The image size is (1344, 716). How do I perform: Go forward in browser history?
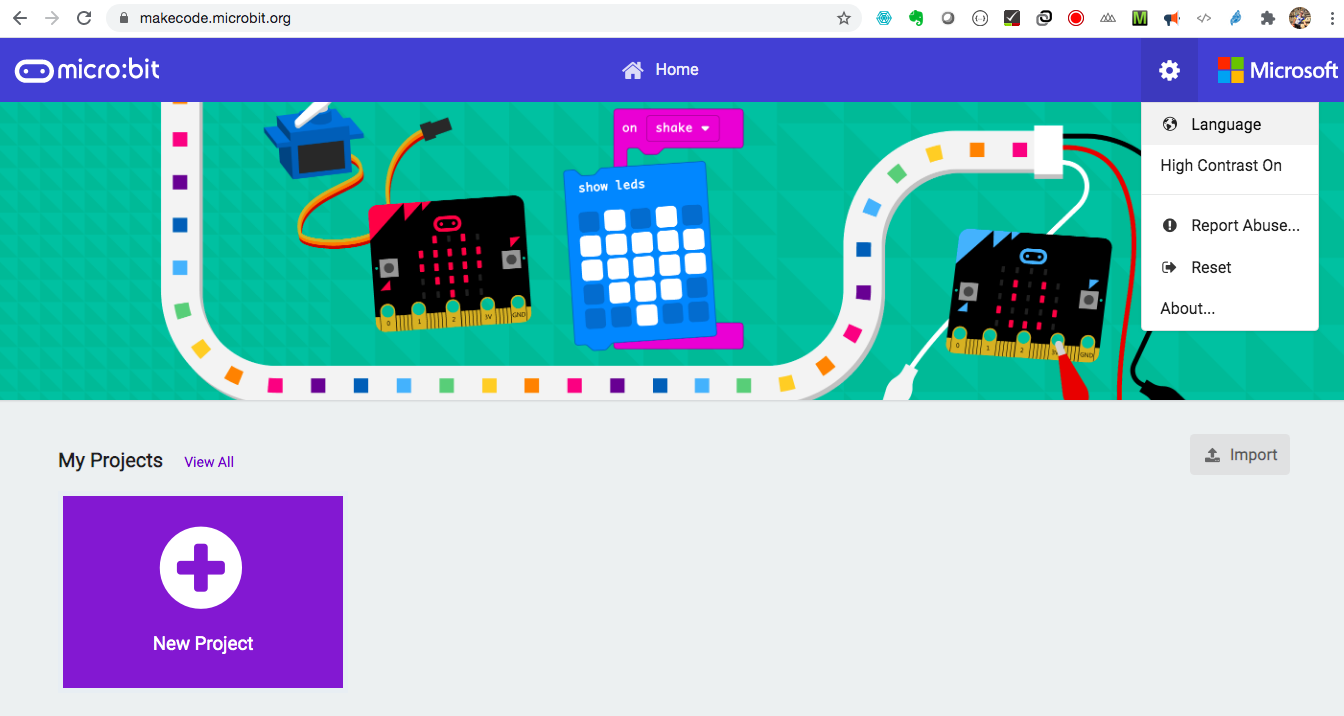tap(52, 18)
